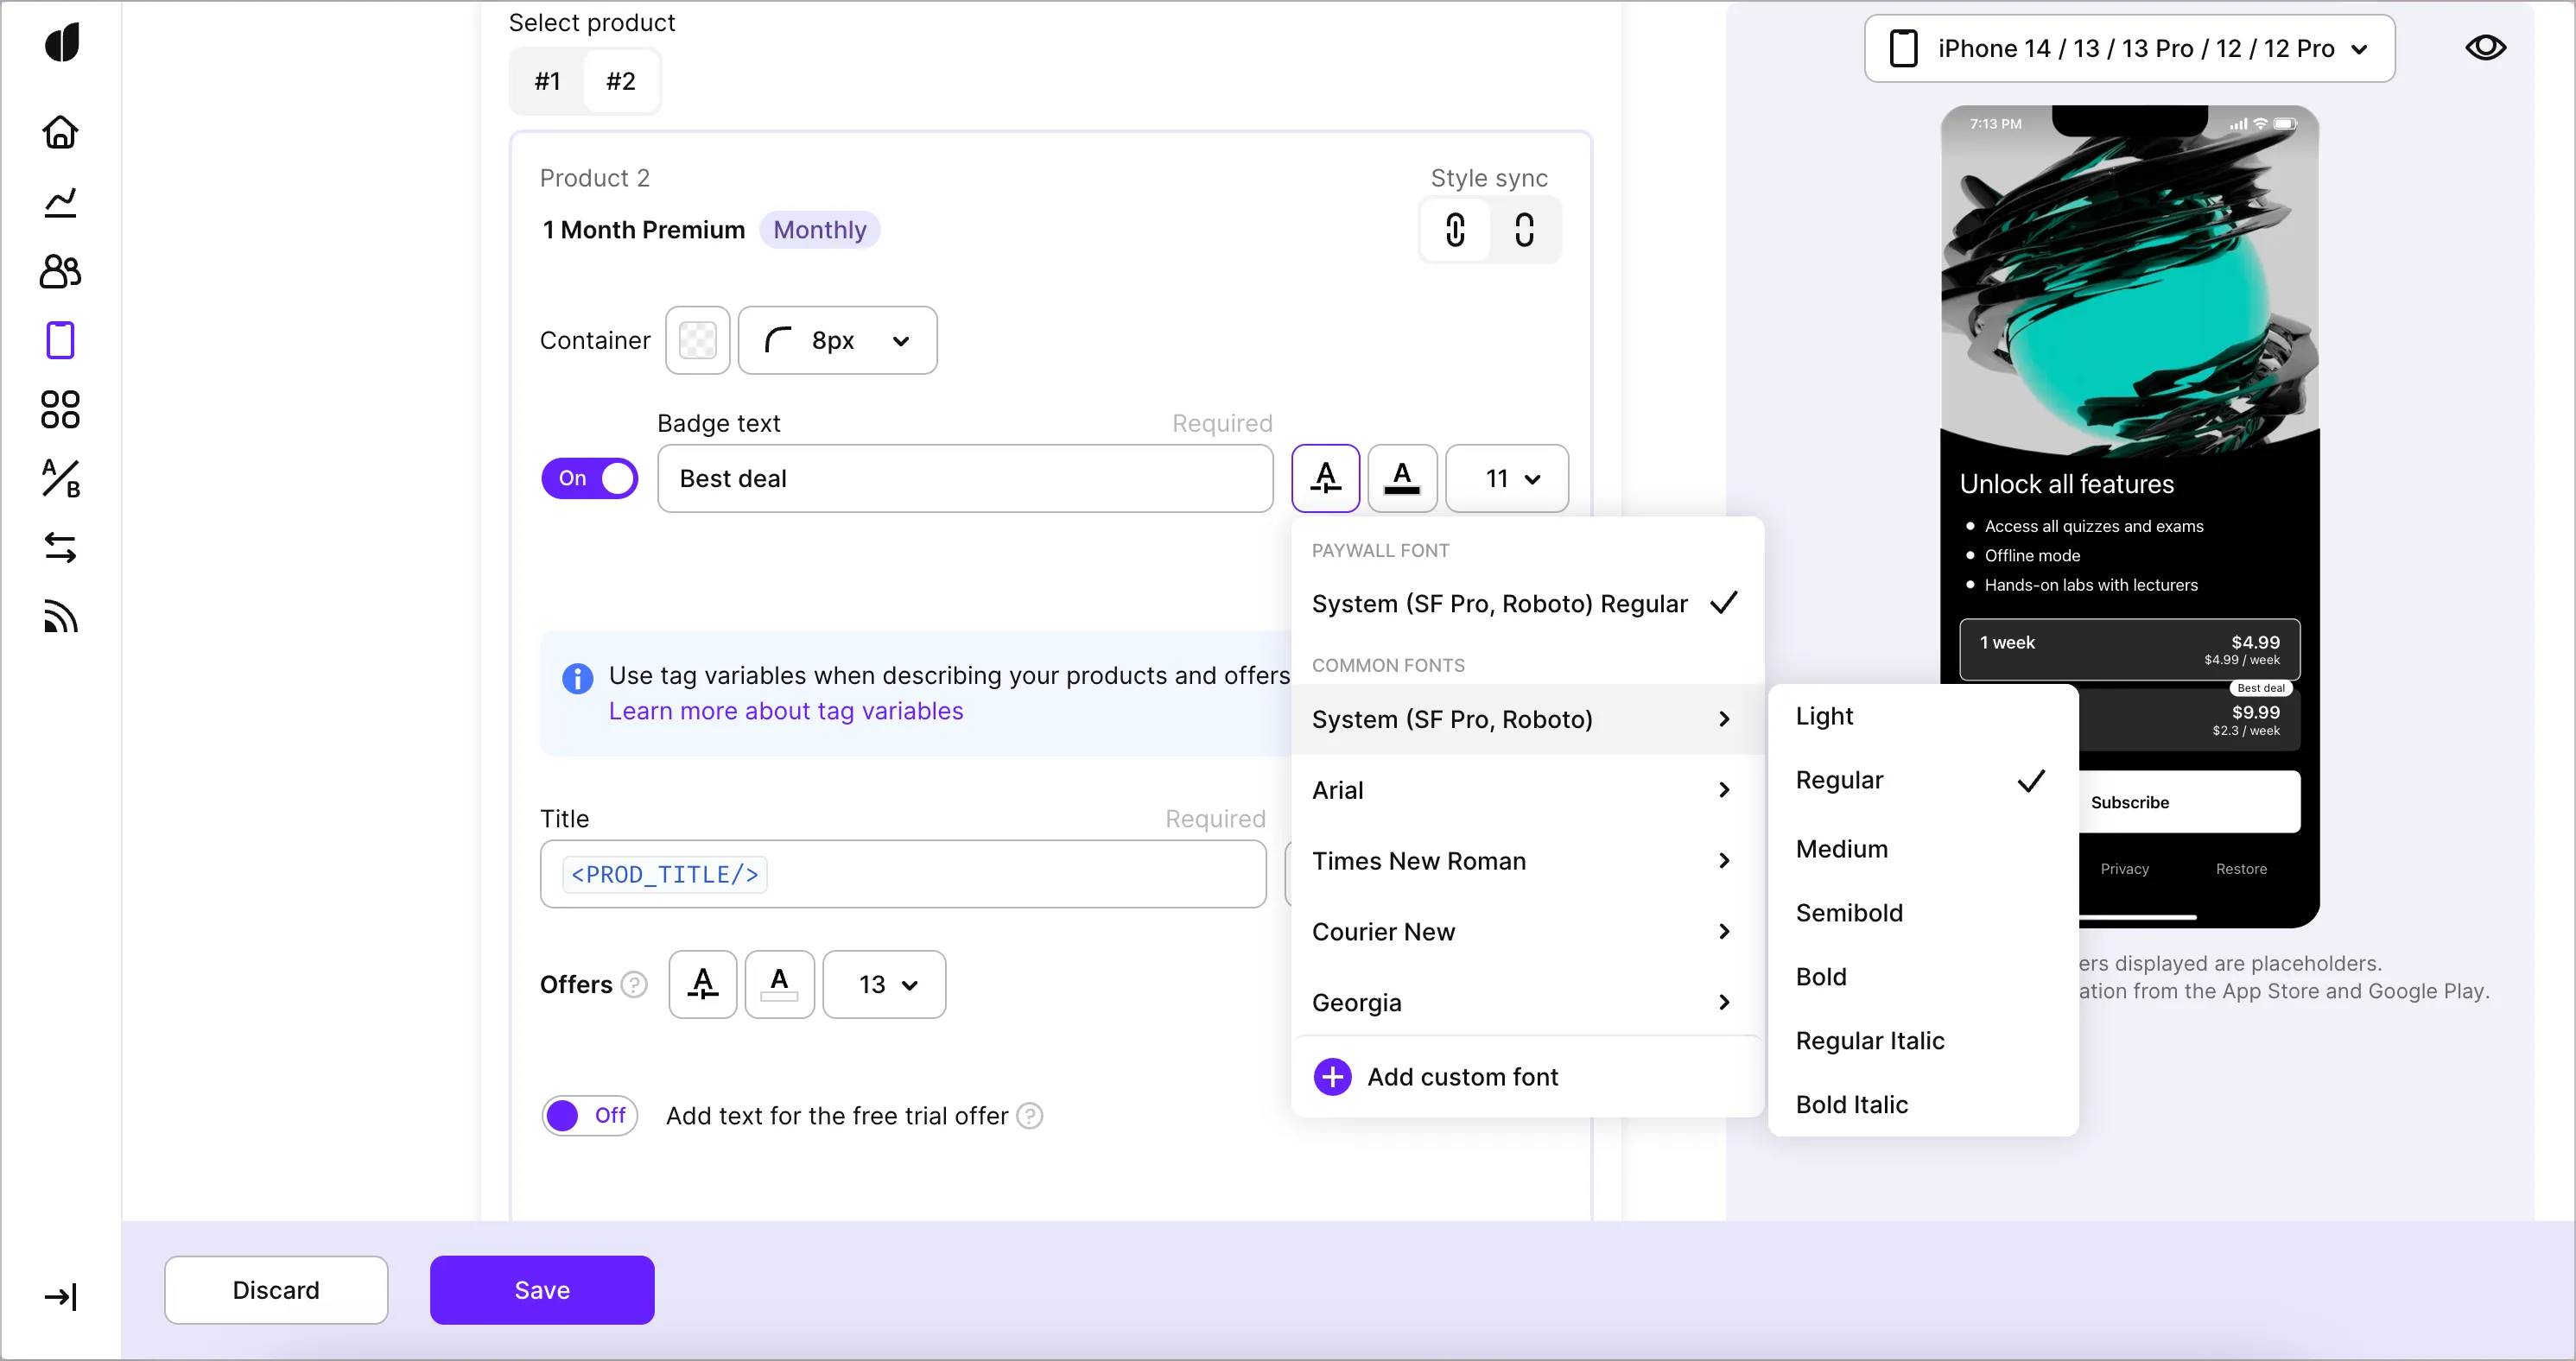Image resolution: width=2576 pixels, height=1361 pixels.
Task: Open the Container background color swatch
Action: tap(697, 340)
